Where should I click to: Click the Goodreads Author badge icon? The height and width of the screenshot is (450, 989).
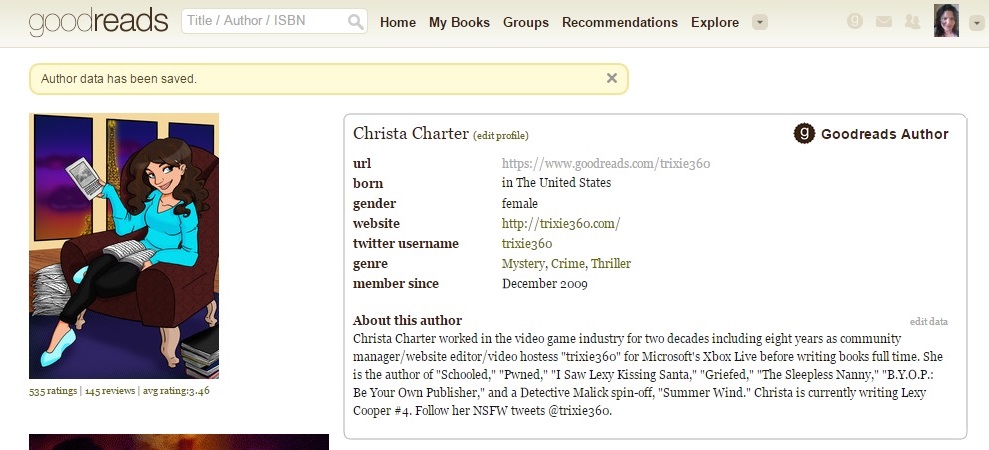coord(804,134)
